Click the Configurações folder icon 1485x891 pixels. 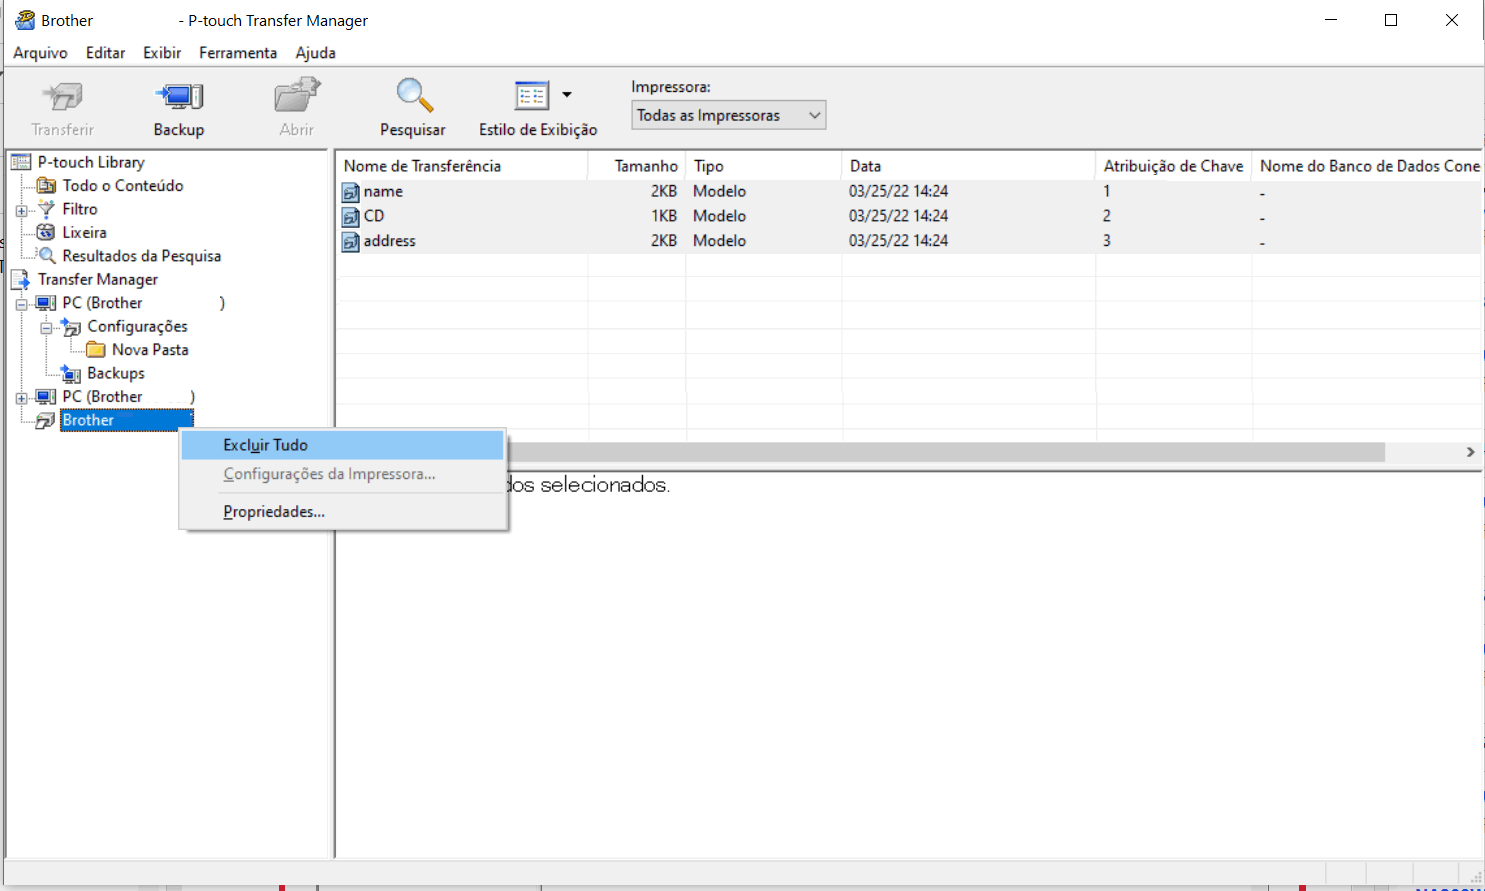(x=71, y=326)
